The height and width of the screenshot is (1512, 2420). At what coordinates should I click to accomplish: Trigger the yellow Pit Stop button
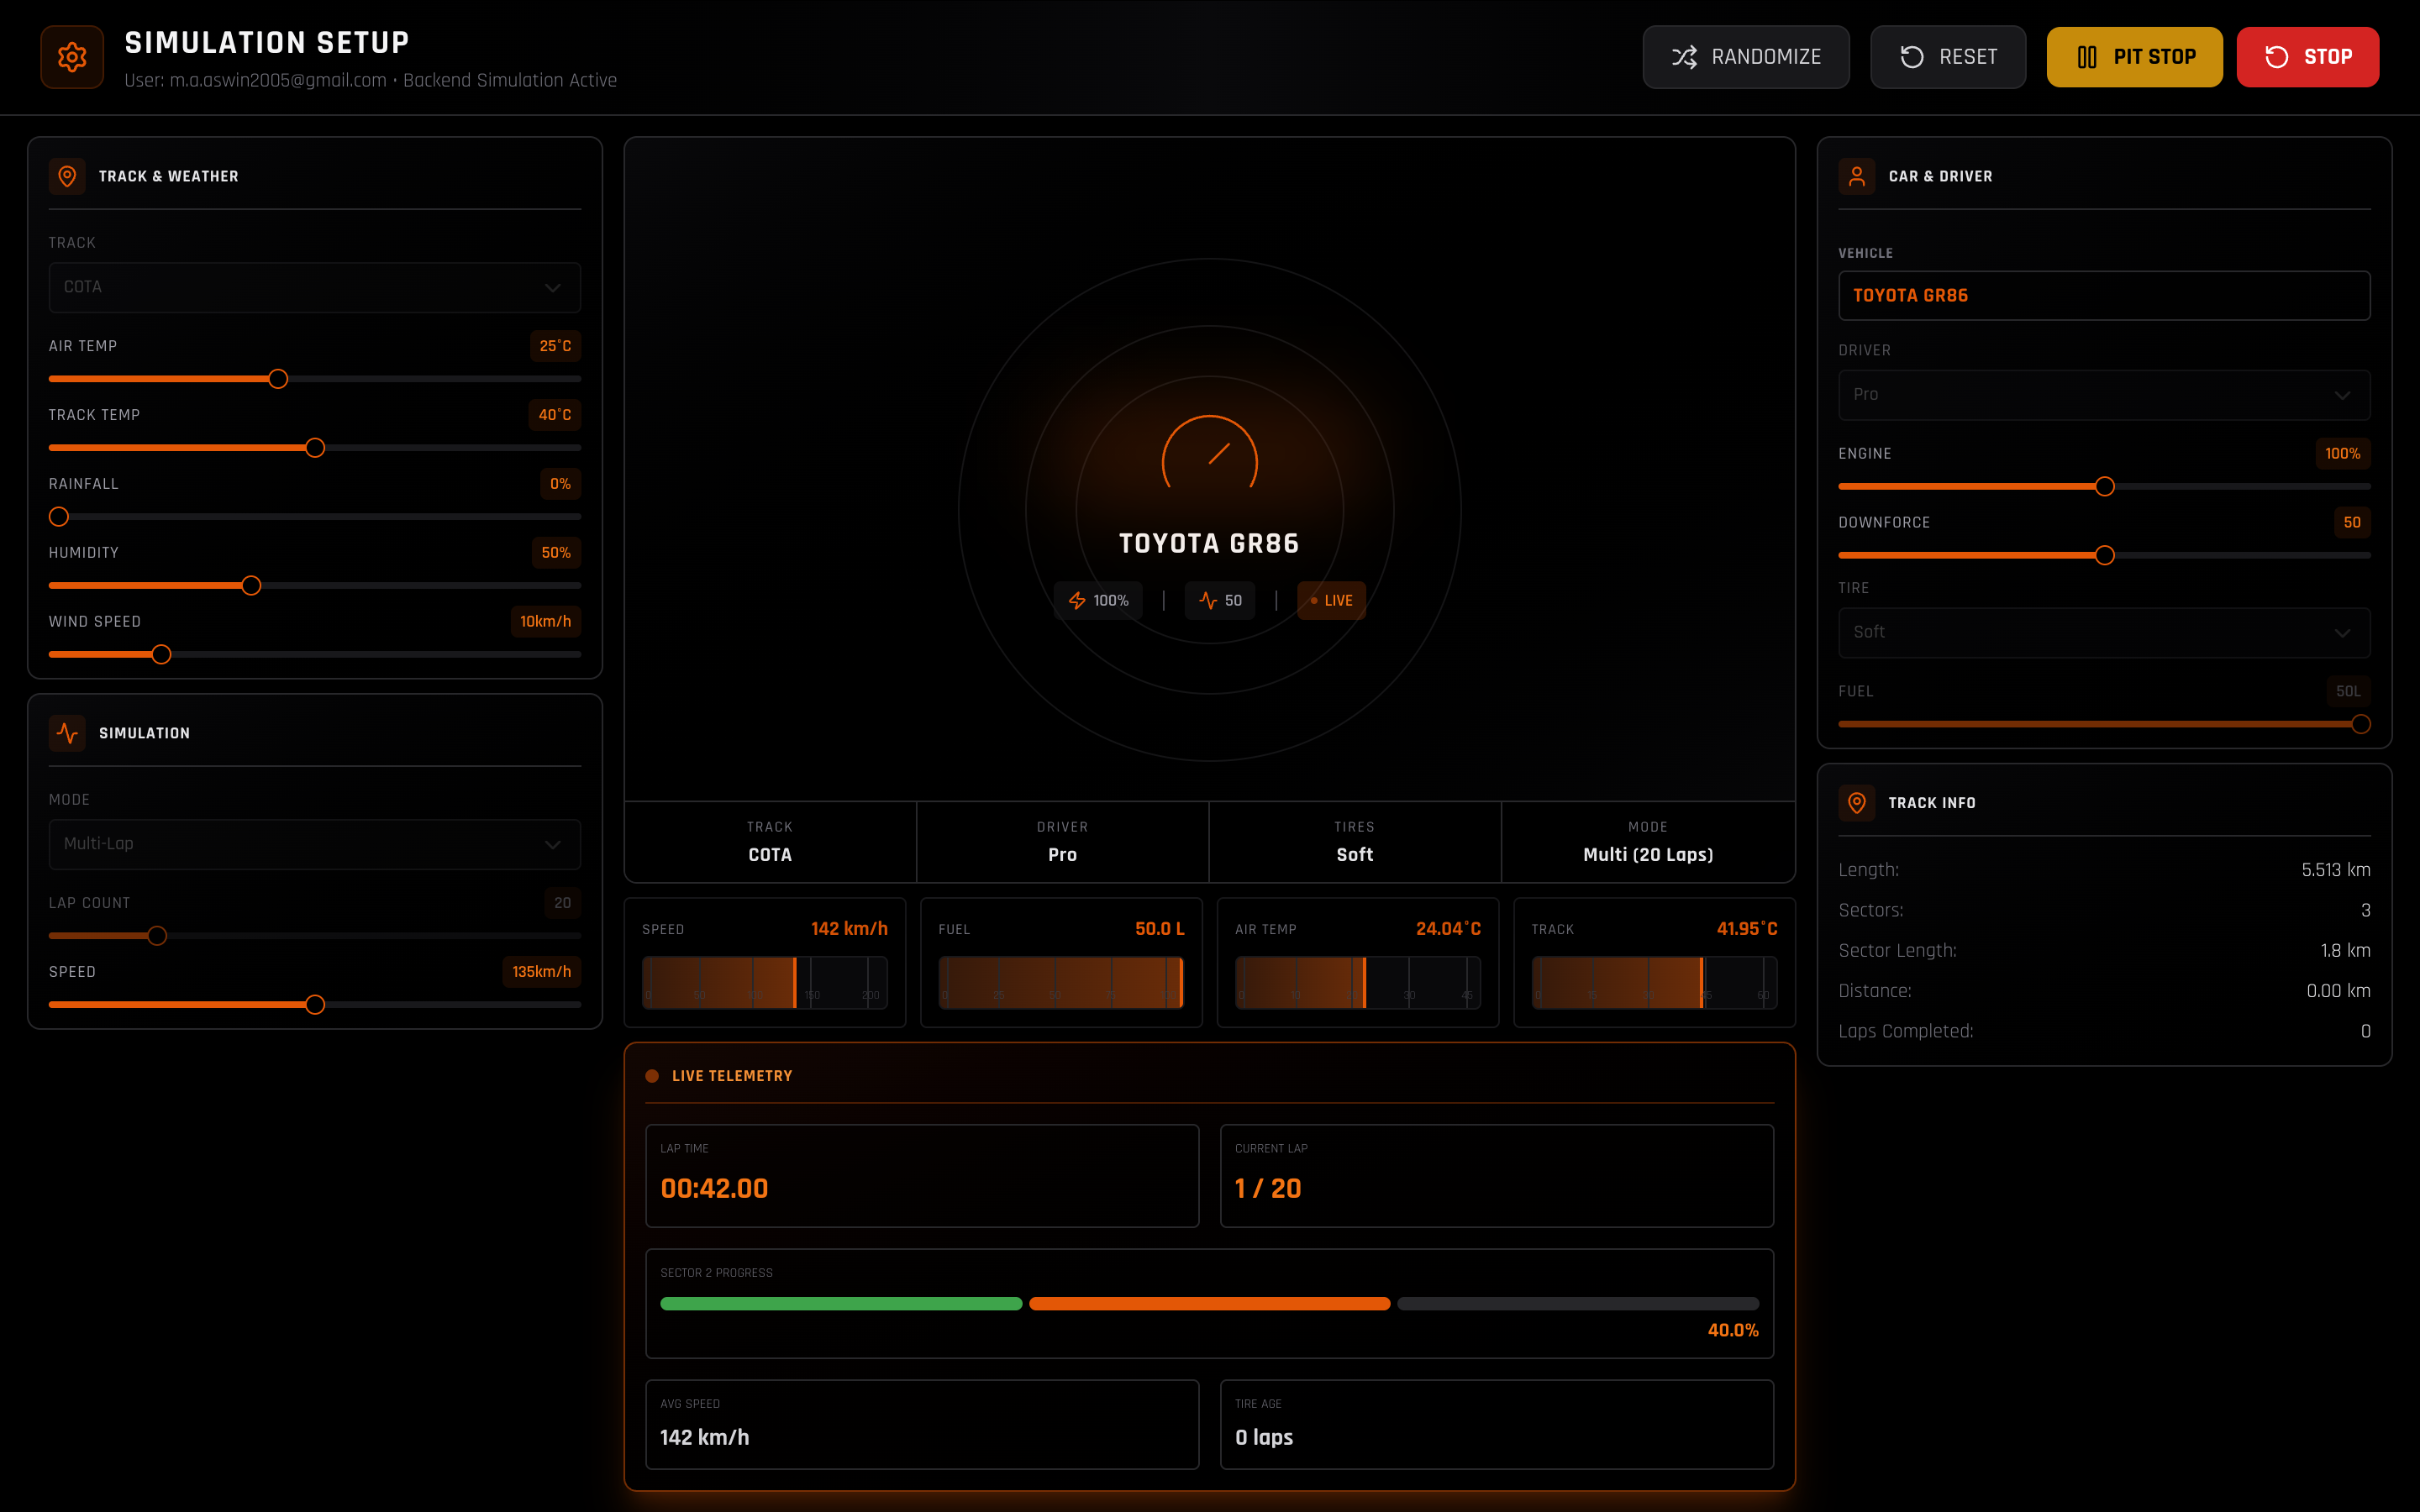[x=2134, y=57]
